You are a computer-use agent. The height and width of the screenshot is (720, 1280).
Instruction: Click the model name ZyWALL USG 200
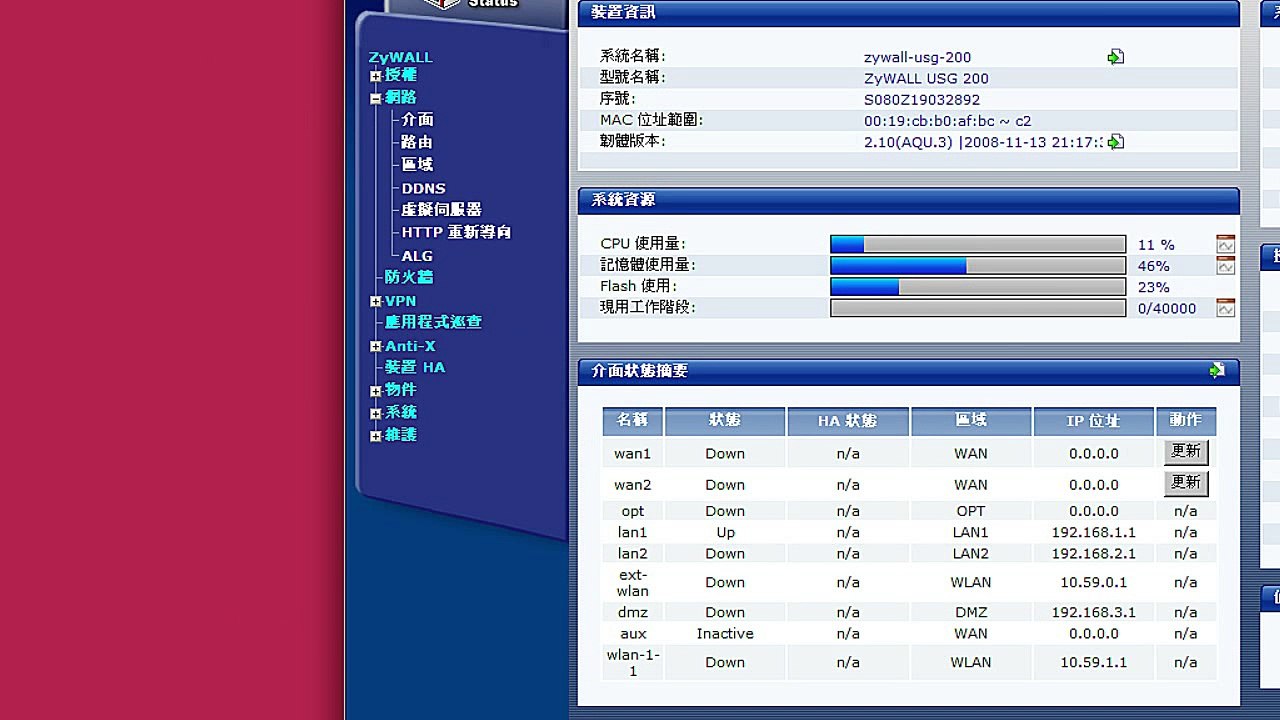coord(926,78)
